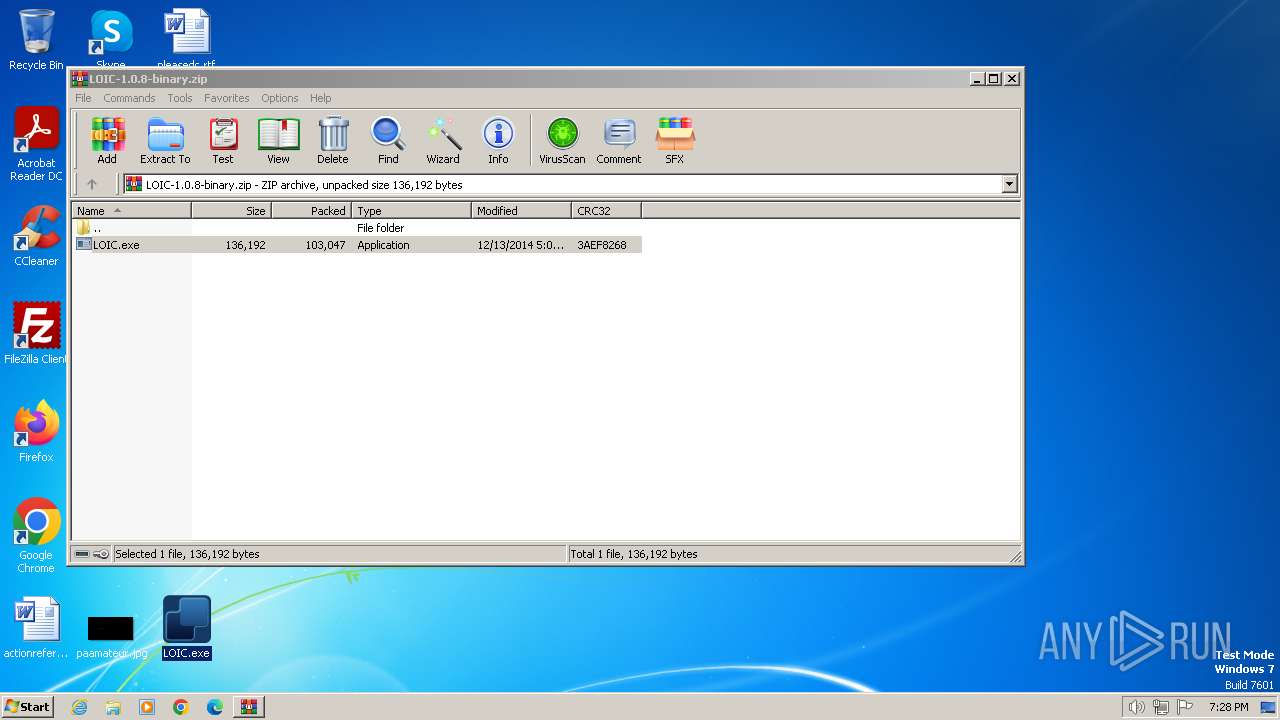1280x720 pixels.
Task: Click the Extract To toolbar icon
Action: point(165,140)
